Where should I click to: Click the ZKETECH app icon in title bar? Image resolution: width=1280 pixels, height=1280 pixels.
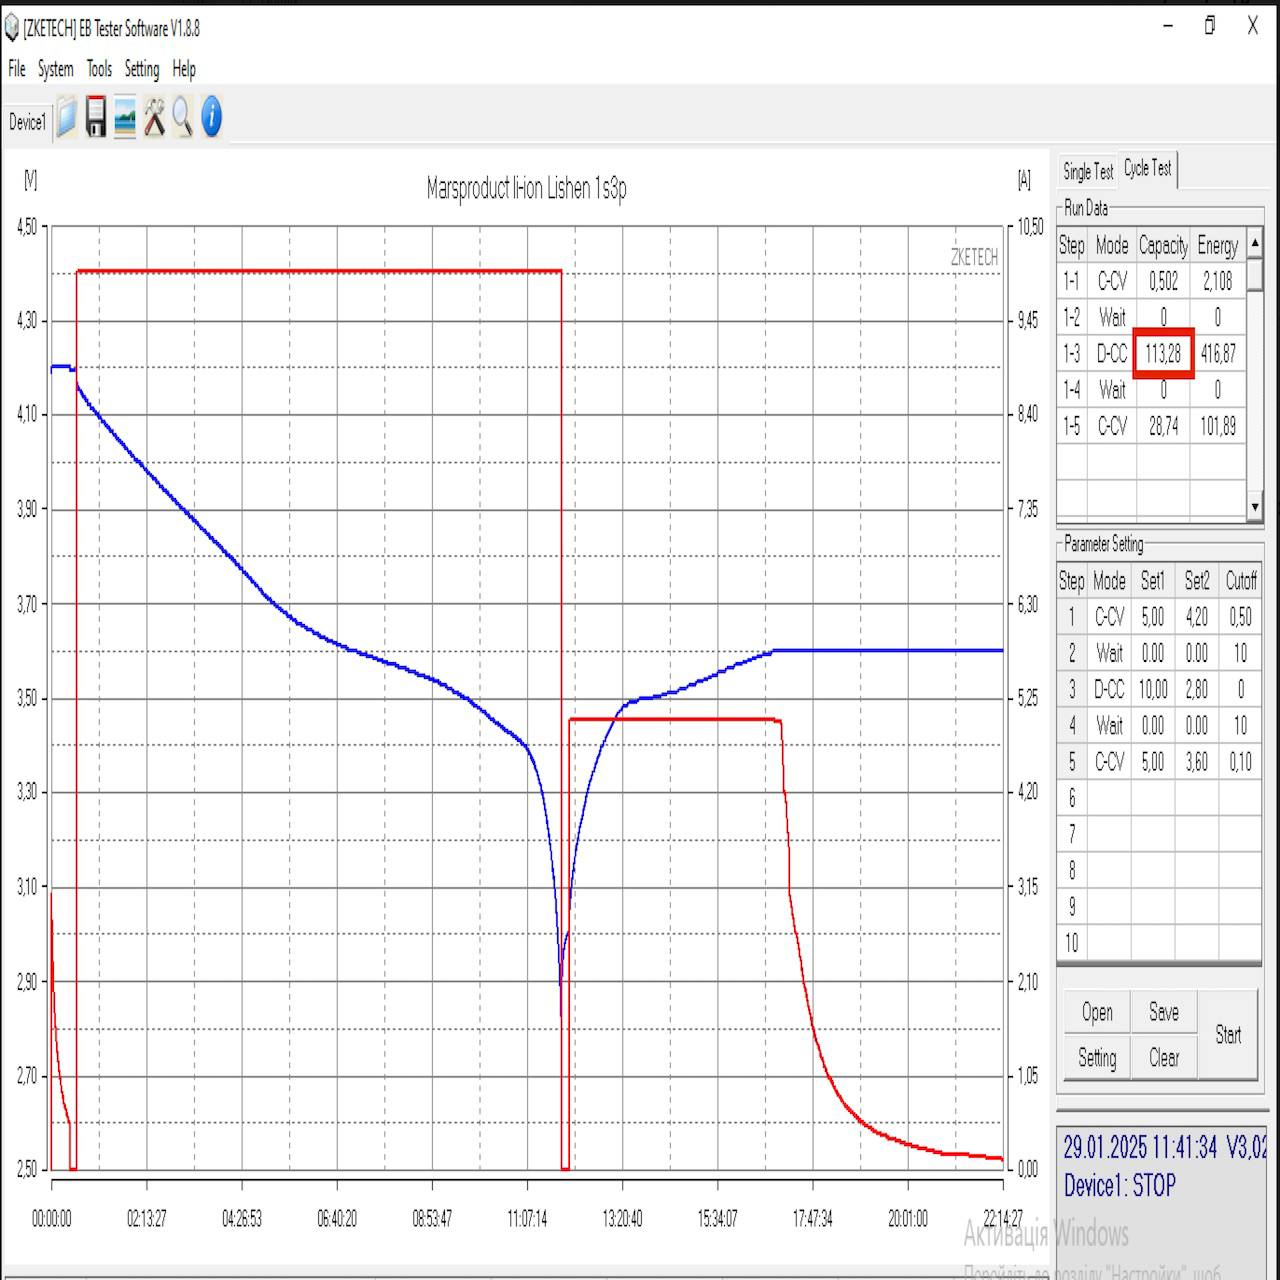point(11,29)
